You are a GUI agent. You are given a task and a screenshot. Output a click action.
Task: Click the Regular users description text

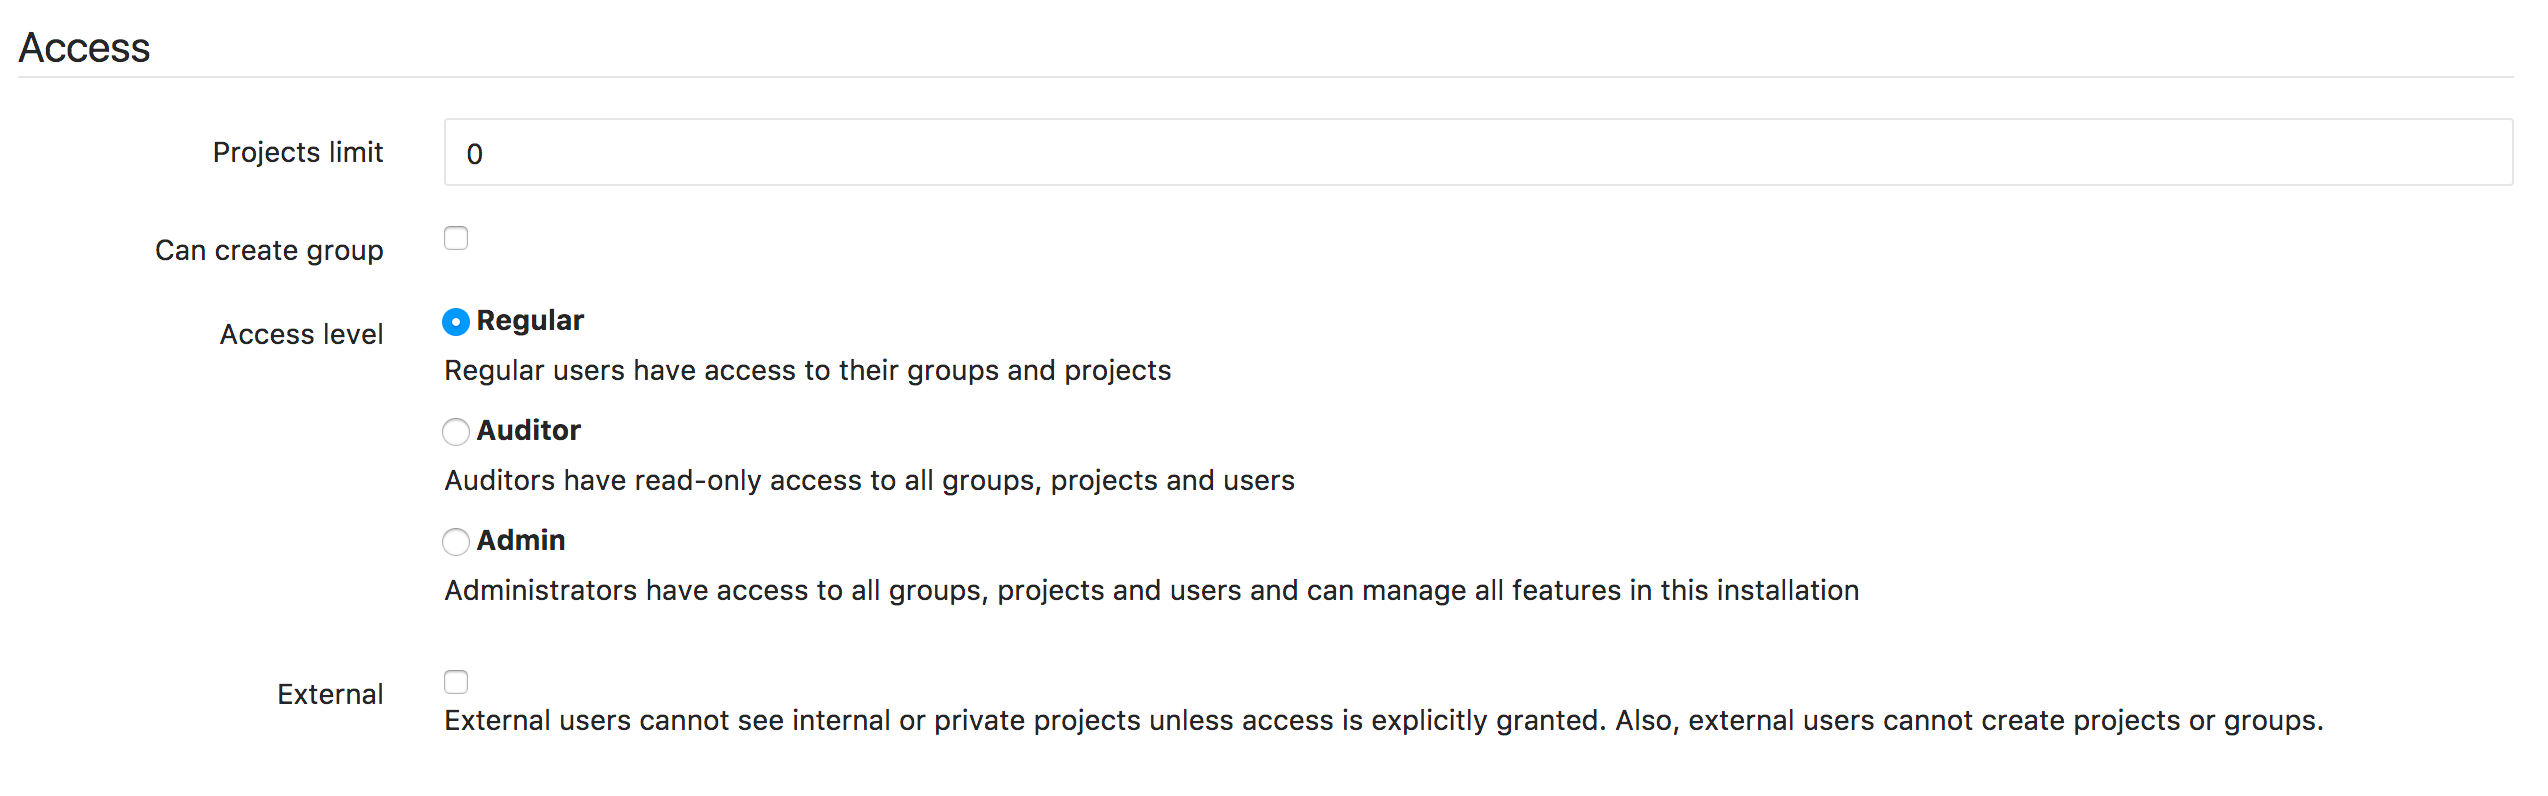(x=807, y=371)
